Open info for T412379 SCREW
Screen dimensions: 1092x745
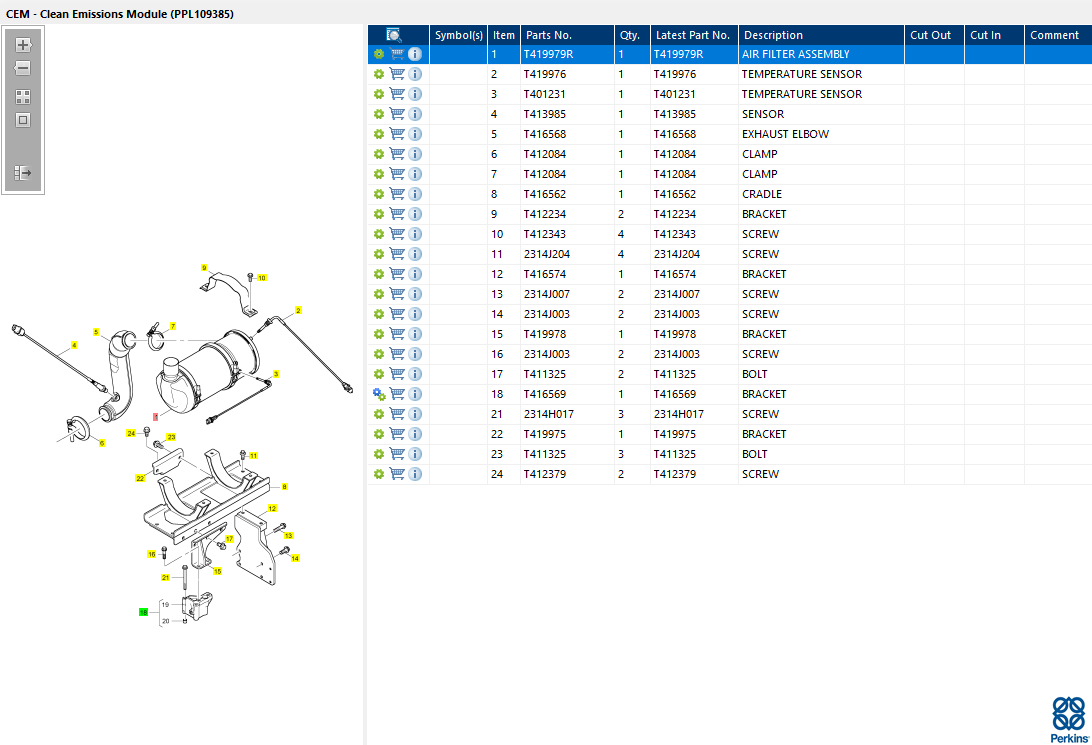click(415, 474)
